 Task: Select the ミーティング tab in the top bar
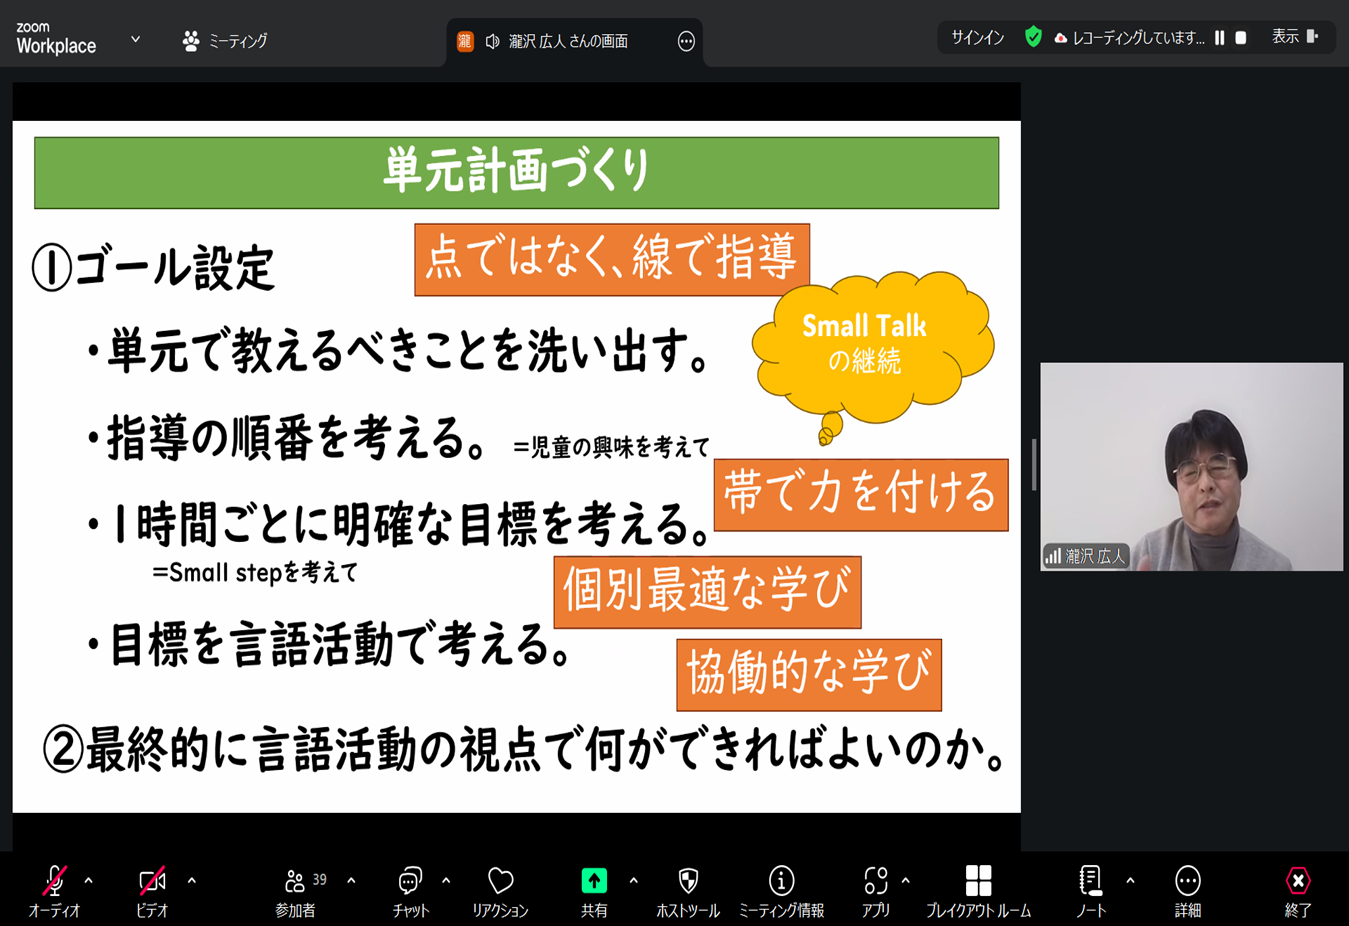225,41
